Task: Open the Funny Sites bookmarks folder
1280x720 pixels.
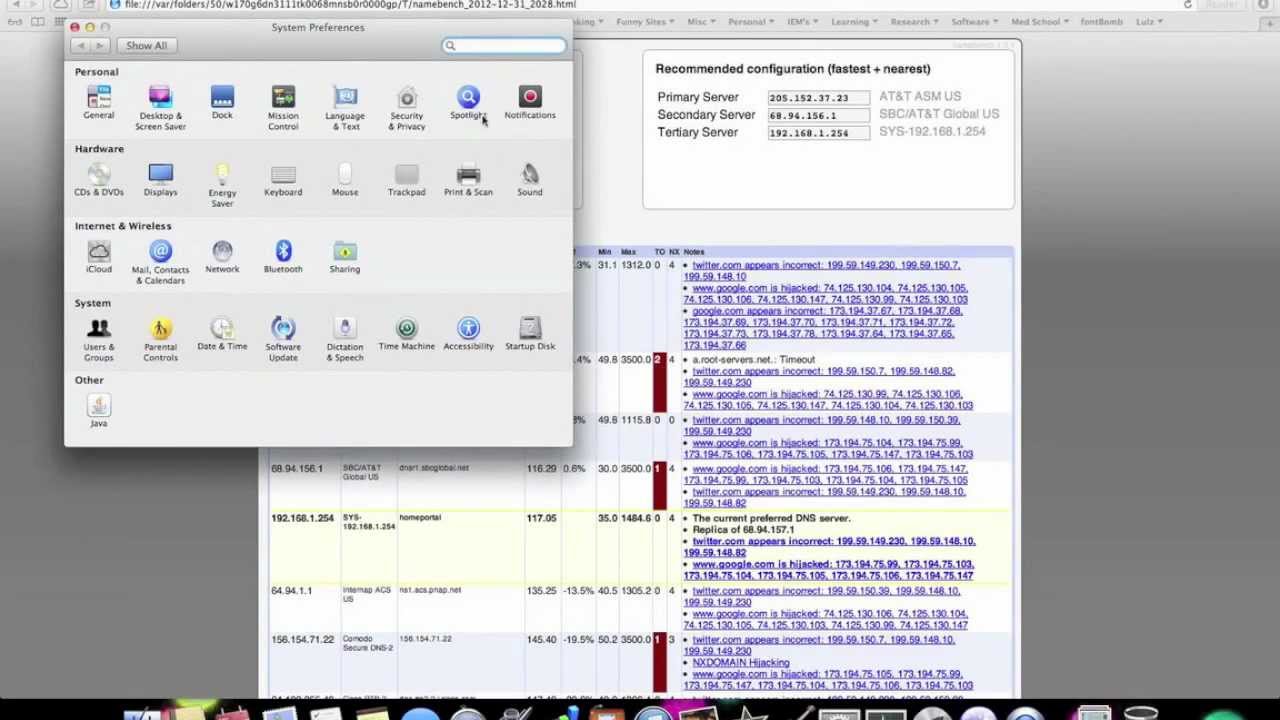Action: coord(645,21)
